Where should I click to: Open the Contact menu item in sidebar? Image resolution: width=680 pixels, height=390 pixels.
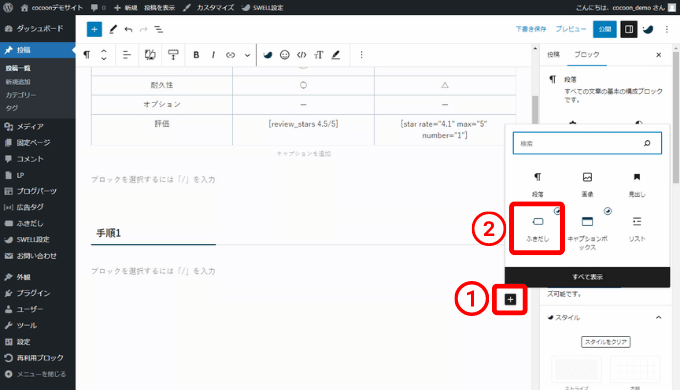[38, 256]
